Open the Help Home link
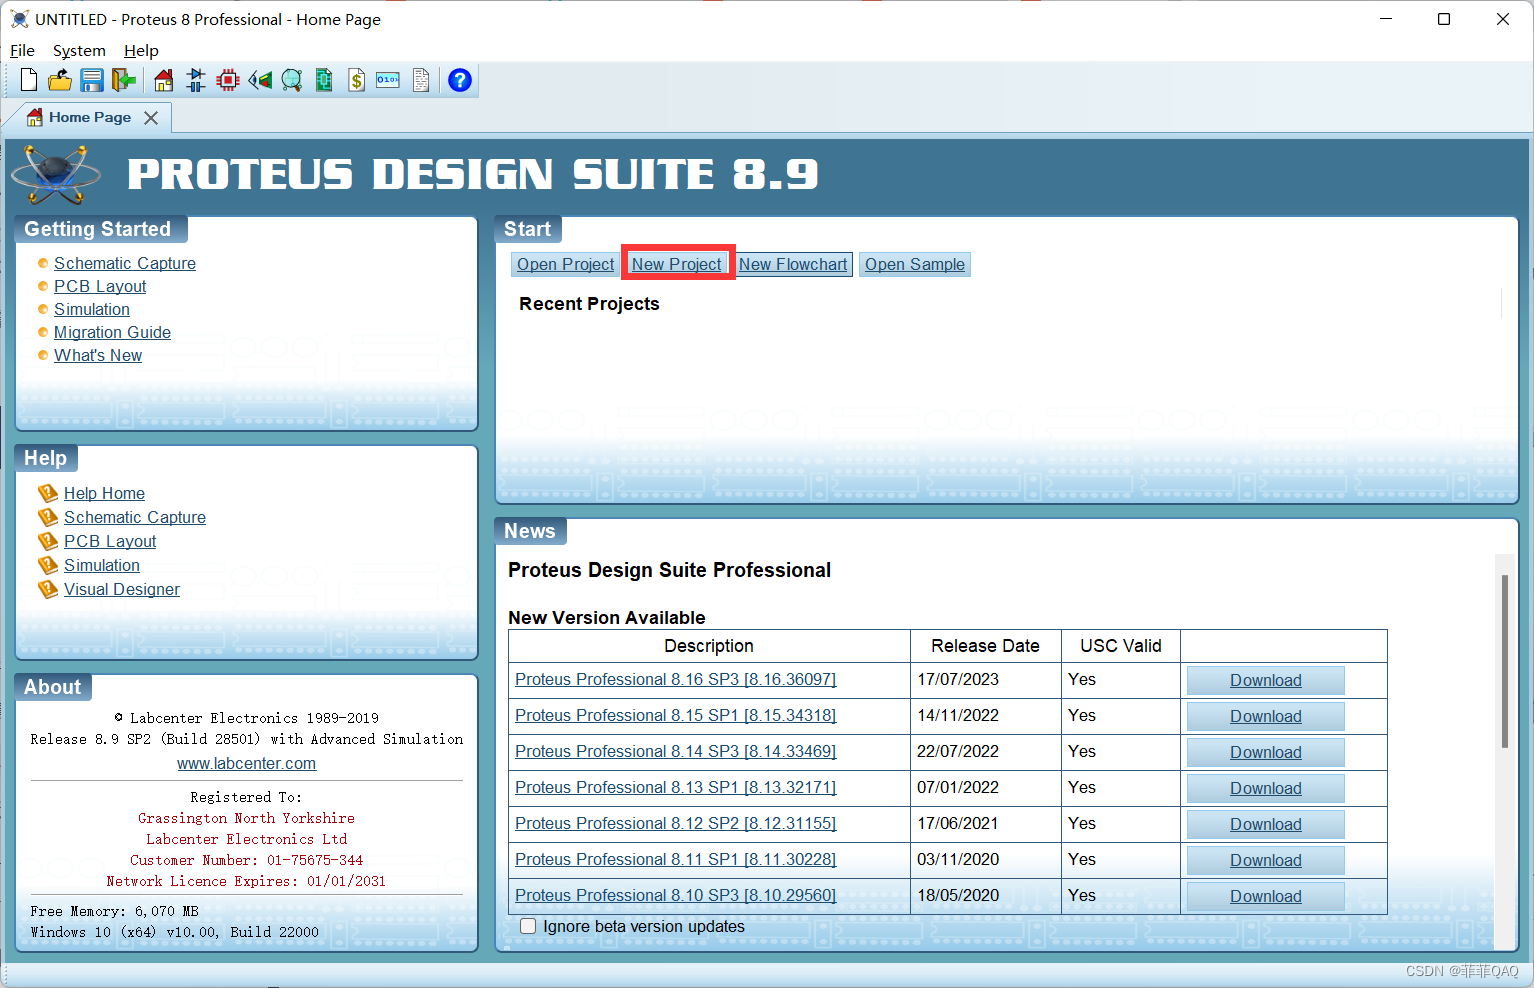The height and width of the screenshot is (988, 1534). 104,493
